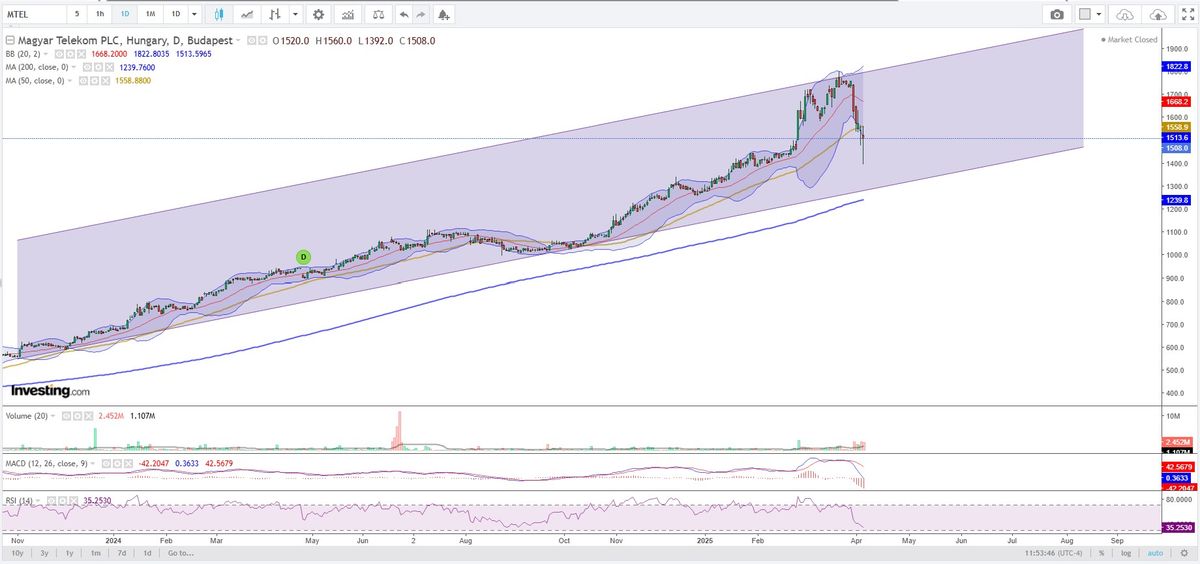Viewport: 1200px width, 564px height.
Task: Click the green D dividend marker
Action: 304,257
